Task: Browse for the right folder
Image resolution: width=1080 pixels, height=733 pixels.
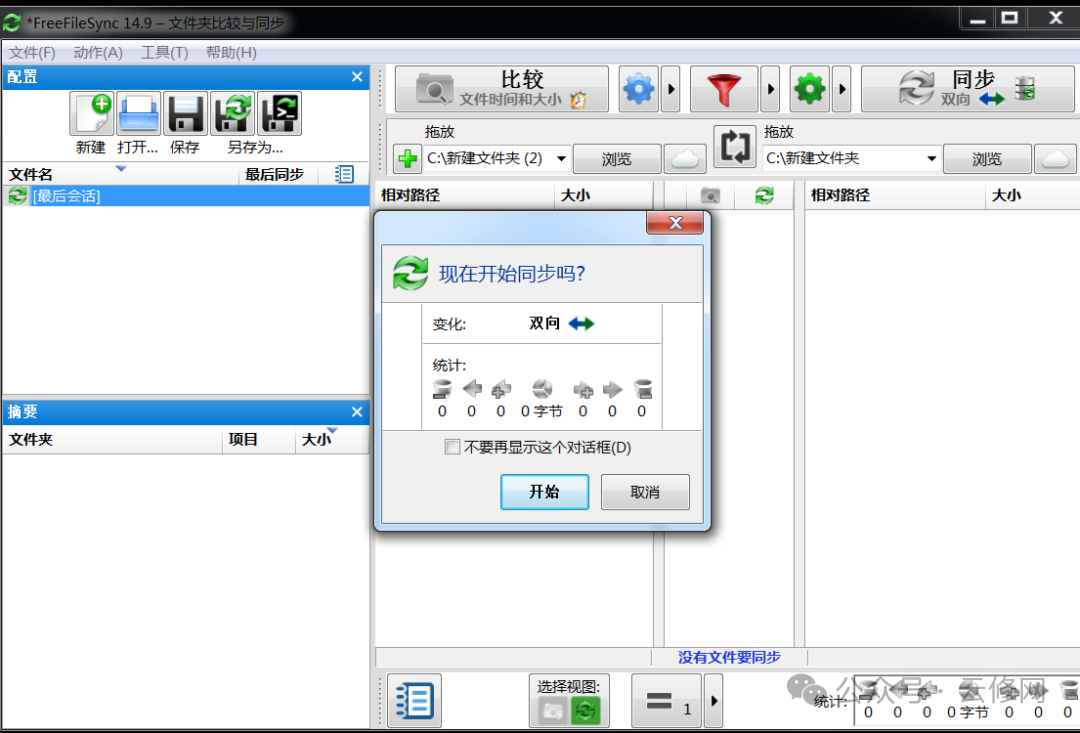Action: pyautogui.click(x=987, y=159)
